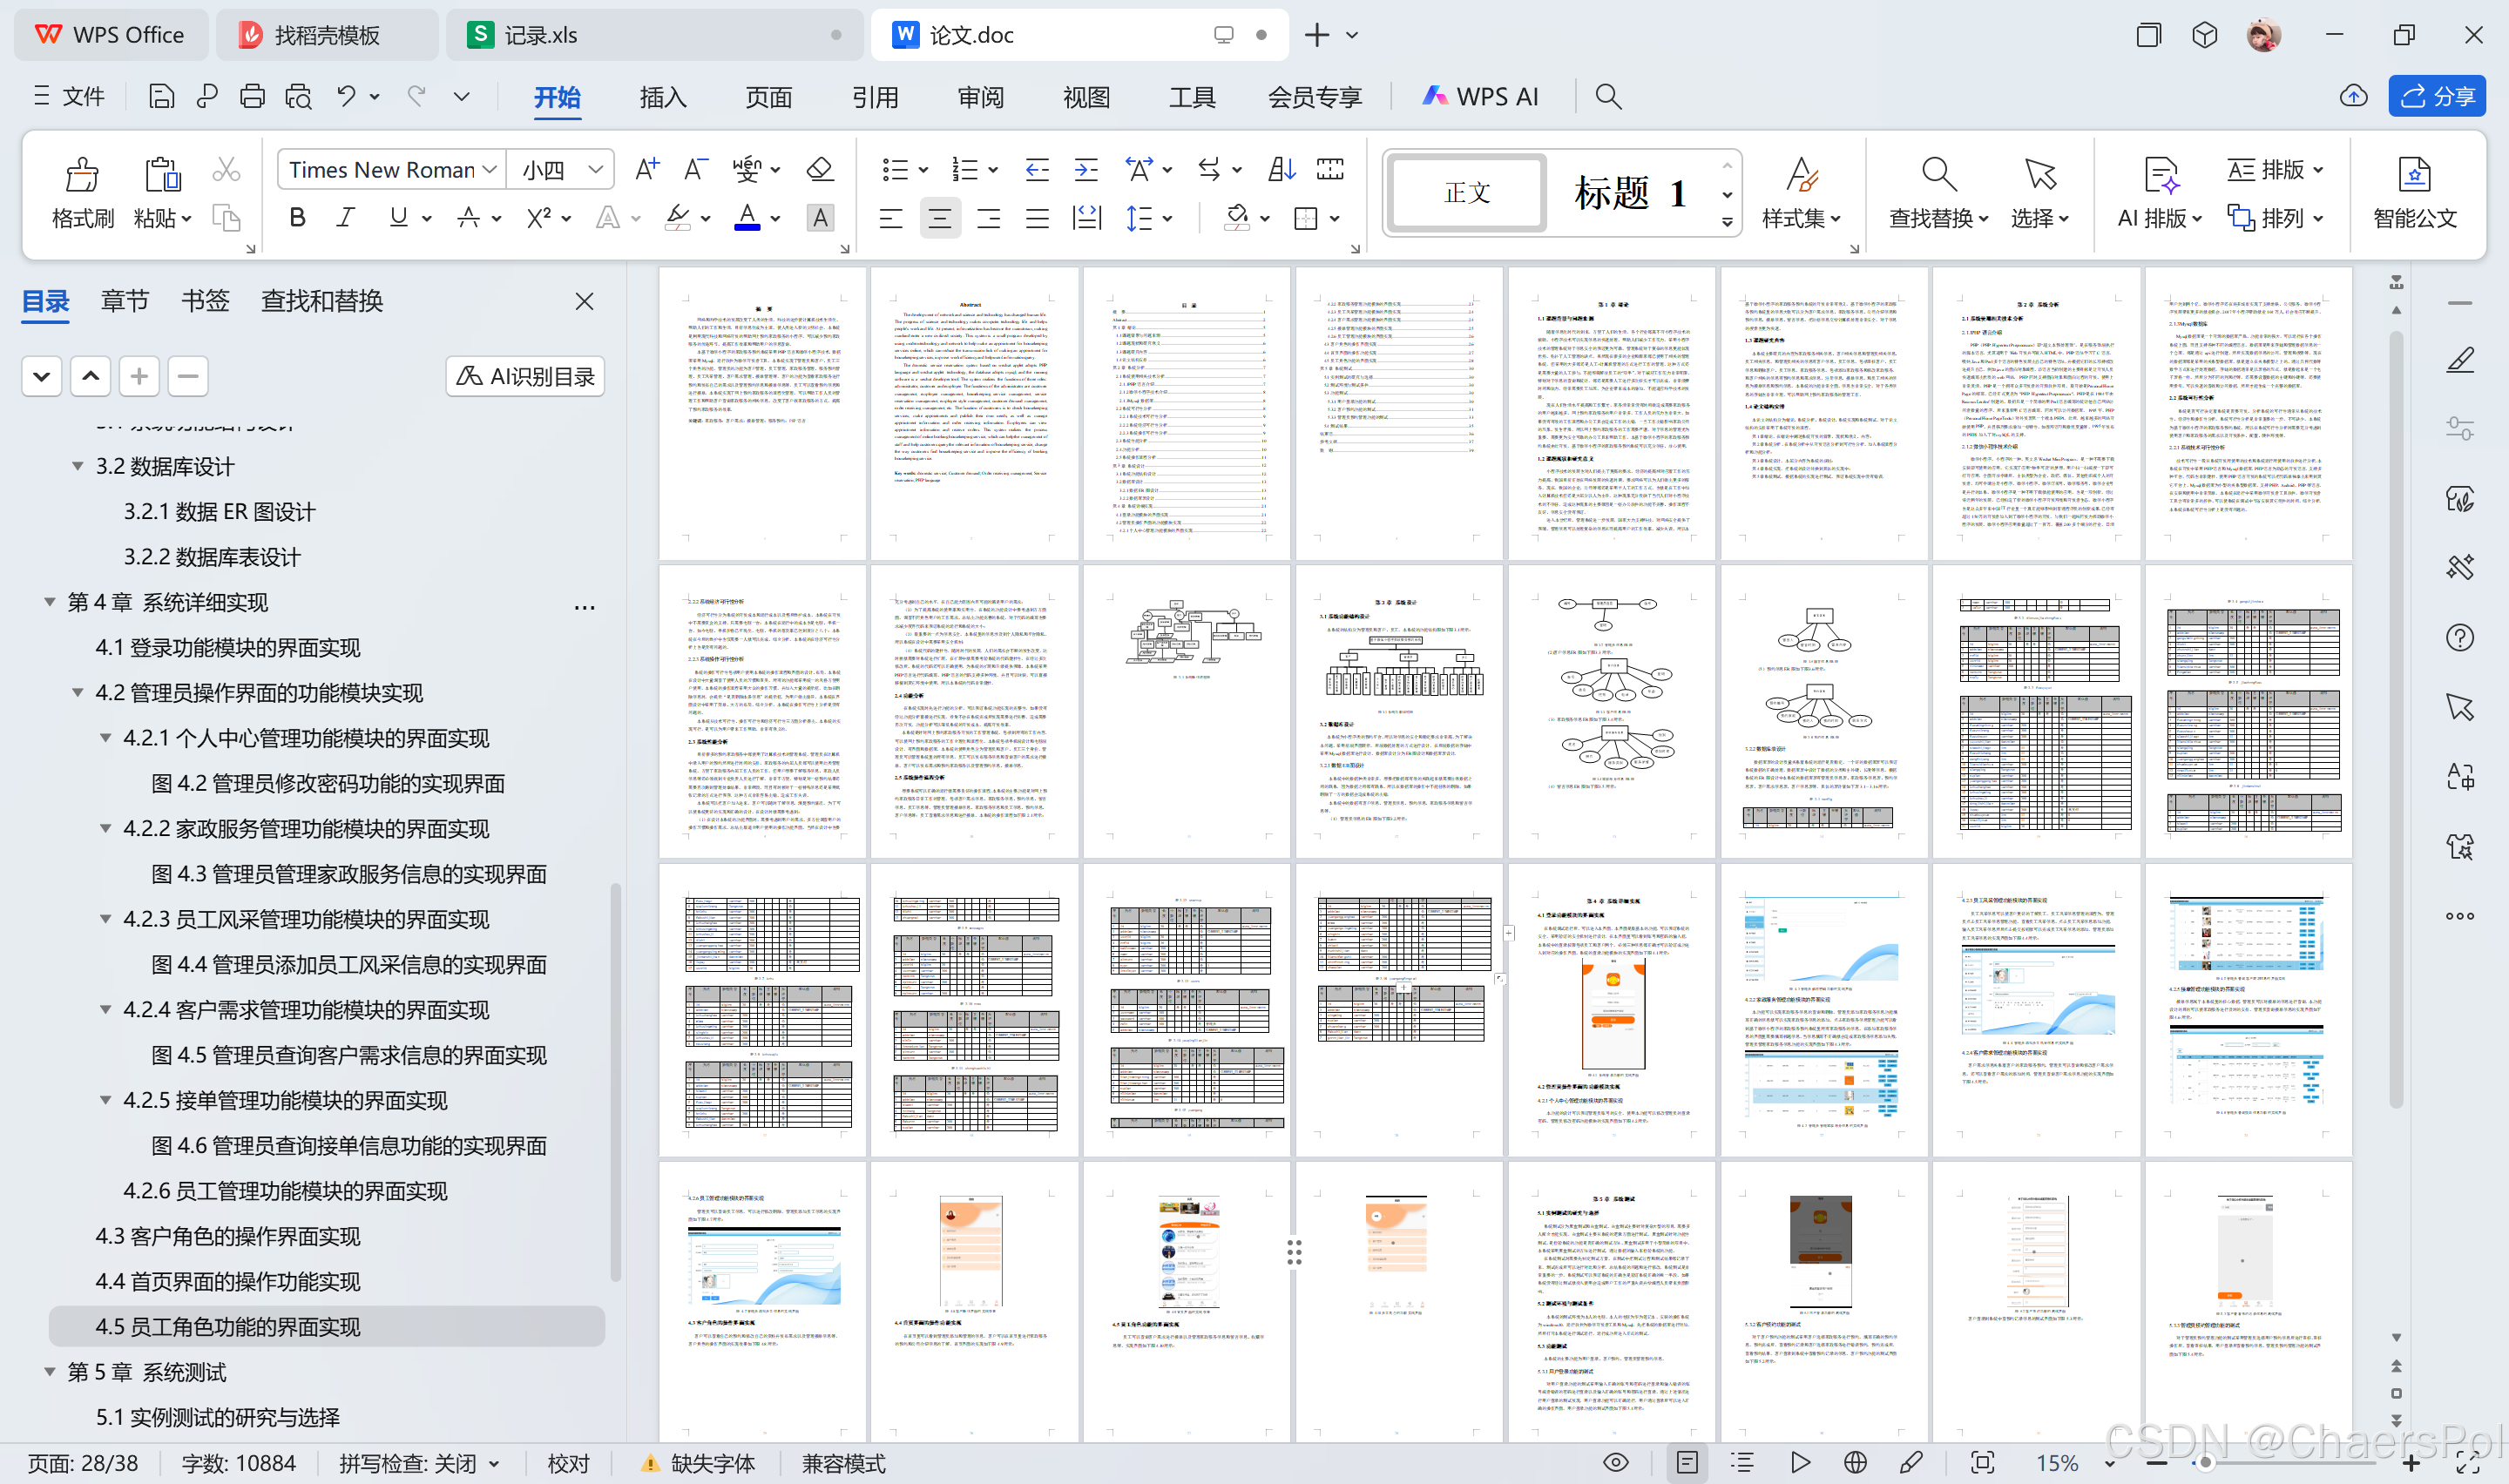Click the AI排版 layout icon
Image resolution: width=2509 pixels, height=1484 pixels.
tap(2160, 175)
